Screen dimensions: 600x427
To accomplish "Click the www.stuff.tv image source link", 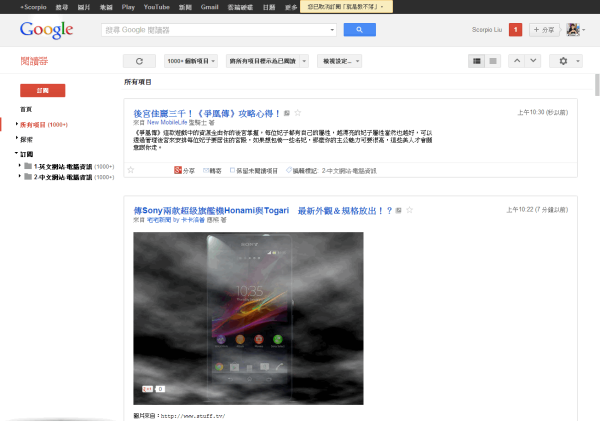I will [x=193, y=416].
